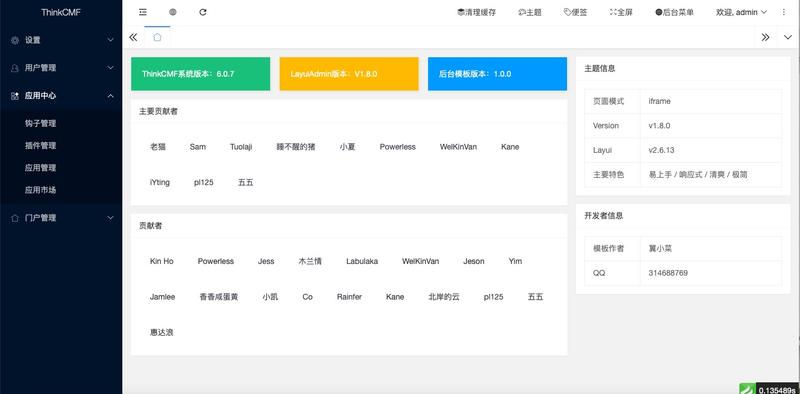The image size is (800, 394).
Task: Click contributor Jamlee
Action: click(x=162, y=297)
